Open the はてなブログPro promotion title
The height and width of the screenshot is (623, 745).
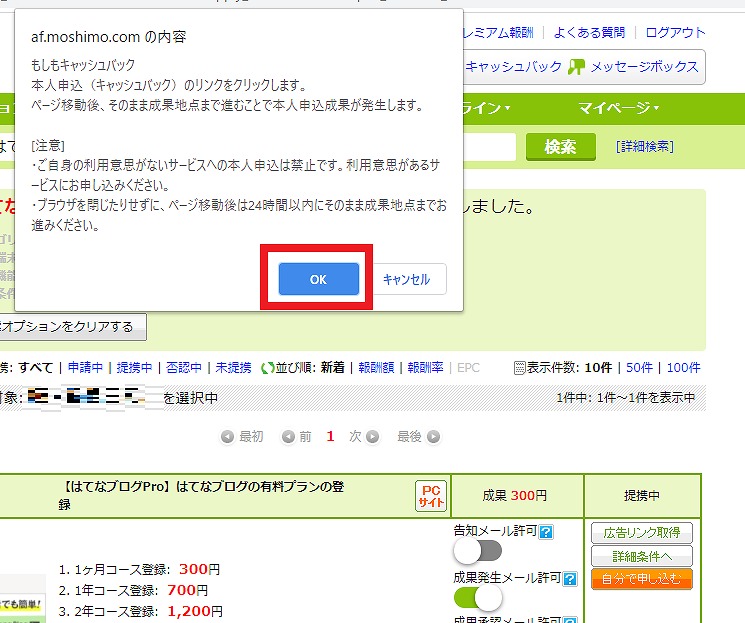[x=203, y=495]
